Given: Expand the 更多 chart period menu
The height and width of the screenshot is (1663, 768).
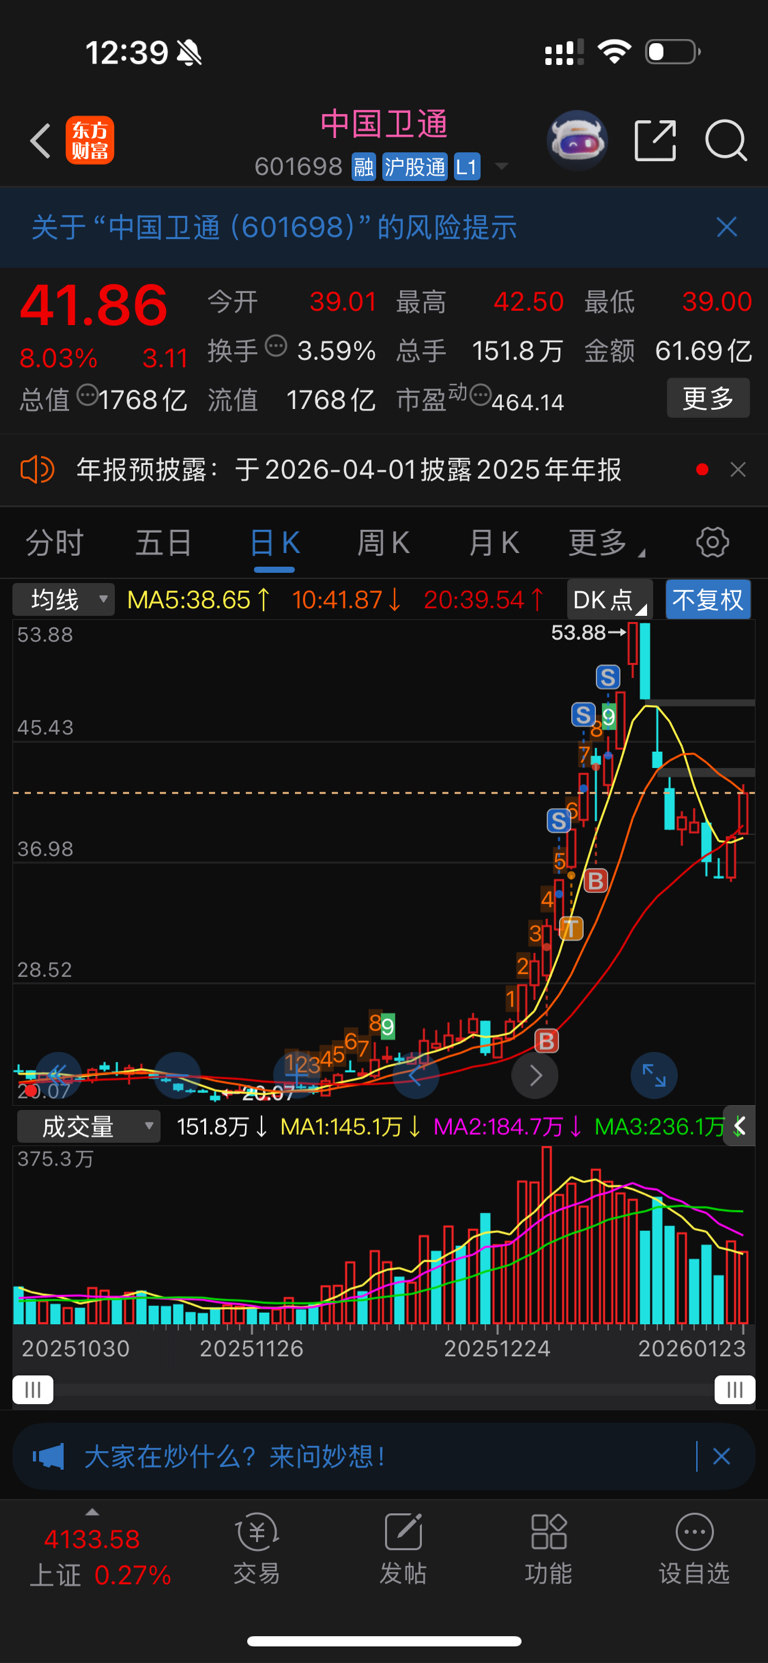Looking at the screenshot, I should [605, 543].
